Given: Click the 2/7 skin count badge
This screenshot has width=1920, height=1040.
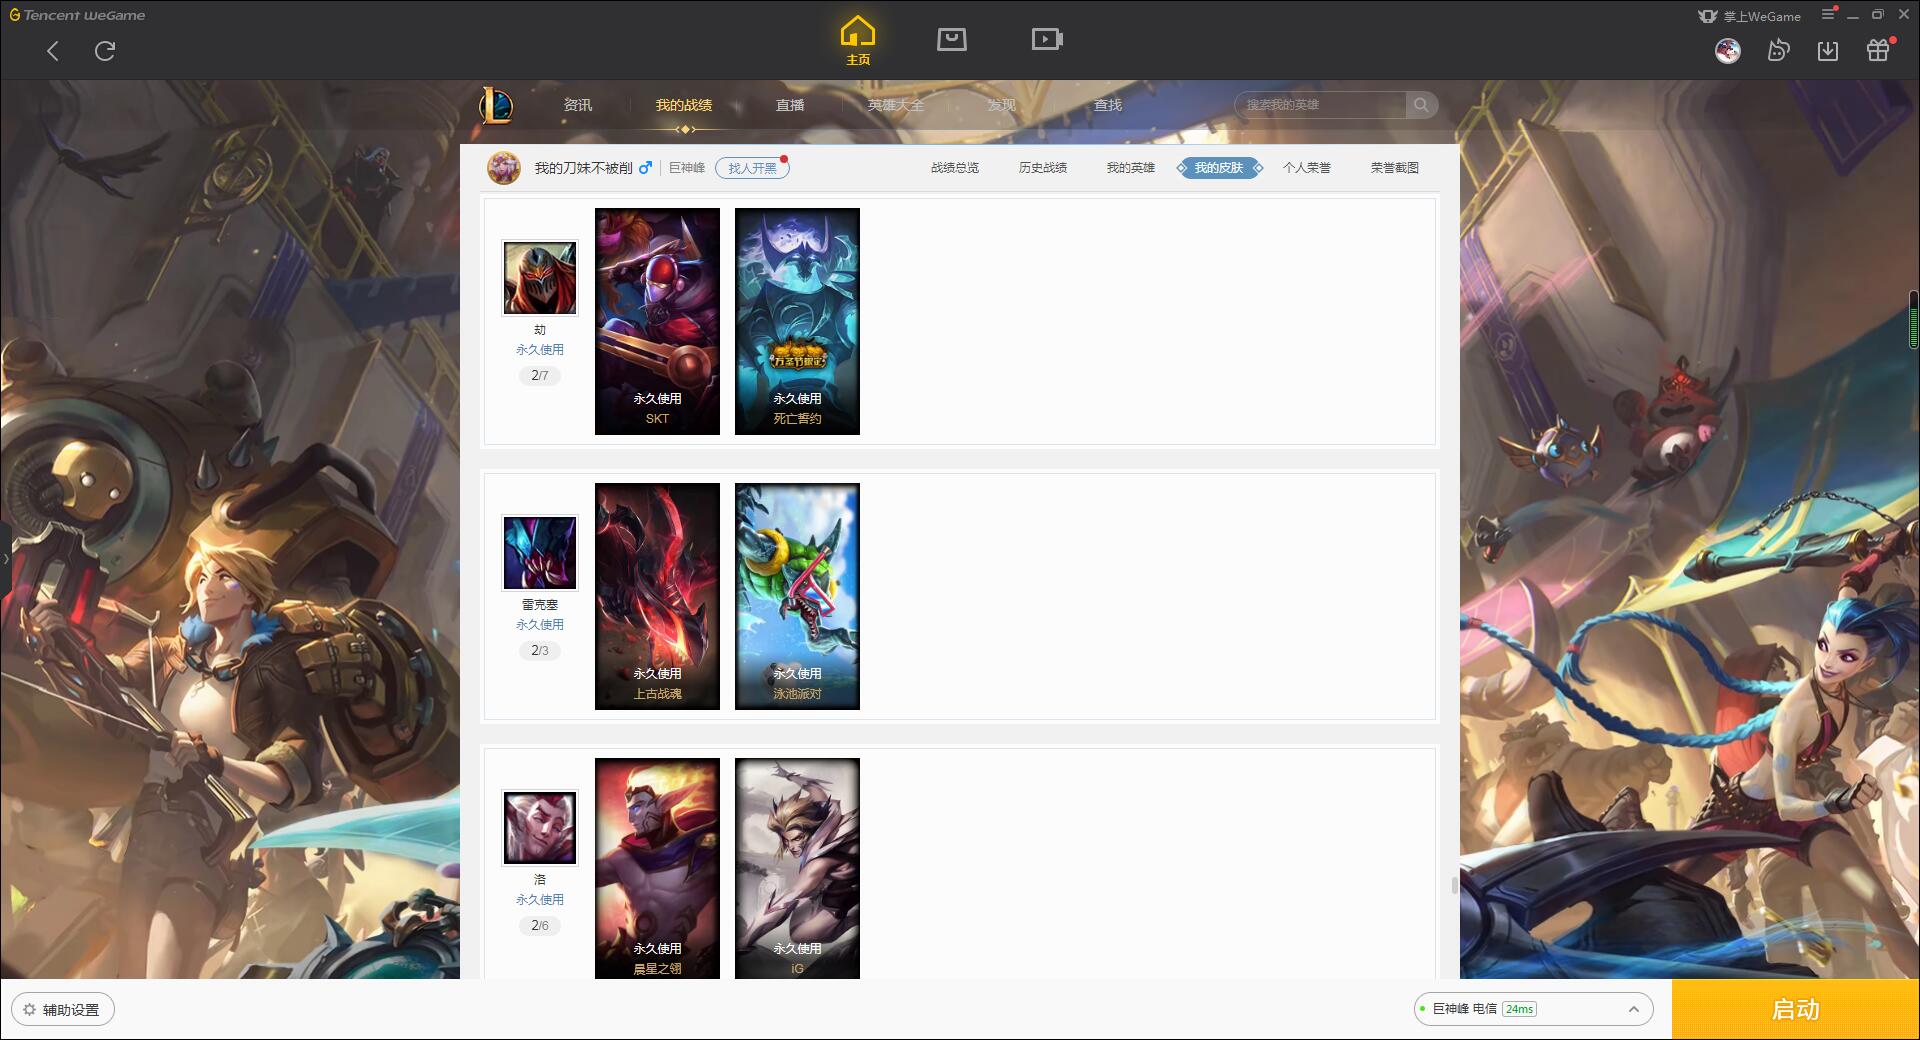Looking at the screenshot, I should [x=540, y=376].
